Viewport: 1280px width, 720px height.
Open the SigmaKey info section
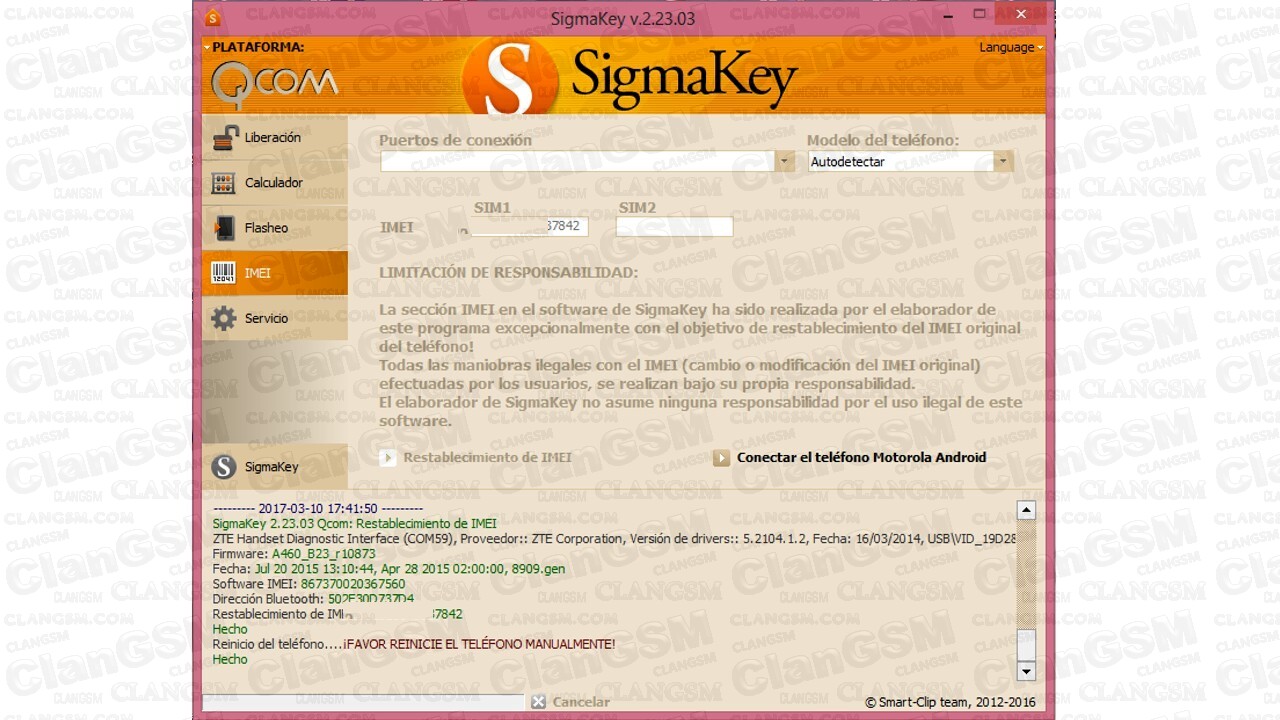(x=275, y=467)
